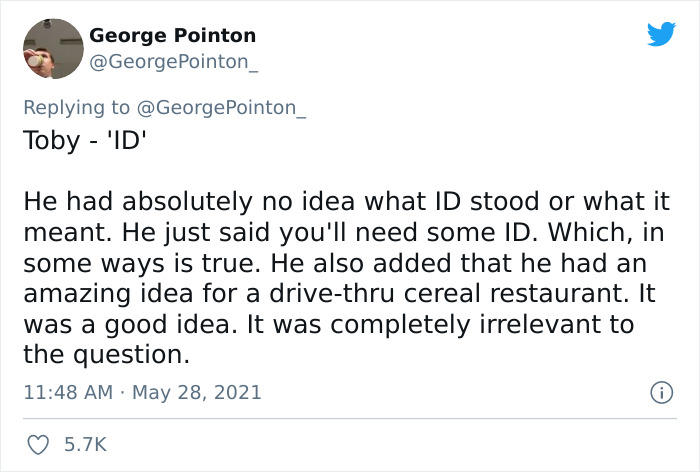Click the Twitter bird logo
Image resolution: width=700 pixels, height=472 pixels.
click(x=661, y=35)
